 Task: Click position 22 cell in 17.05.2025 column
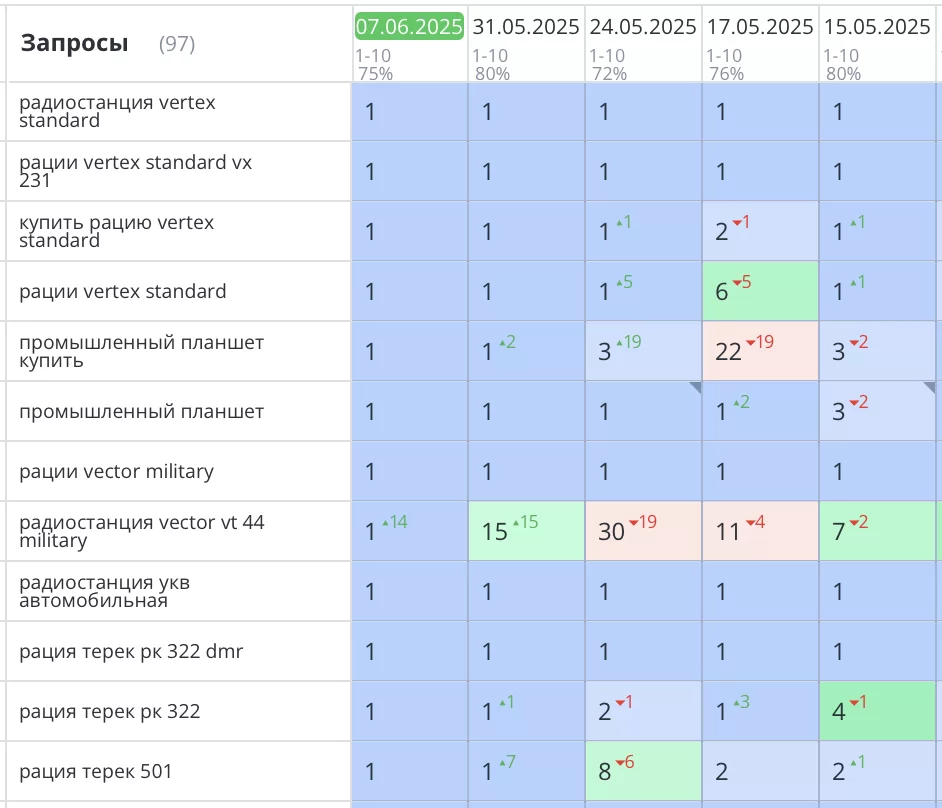tap(760, 351)
